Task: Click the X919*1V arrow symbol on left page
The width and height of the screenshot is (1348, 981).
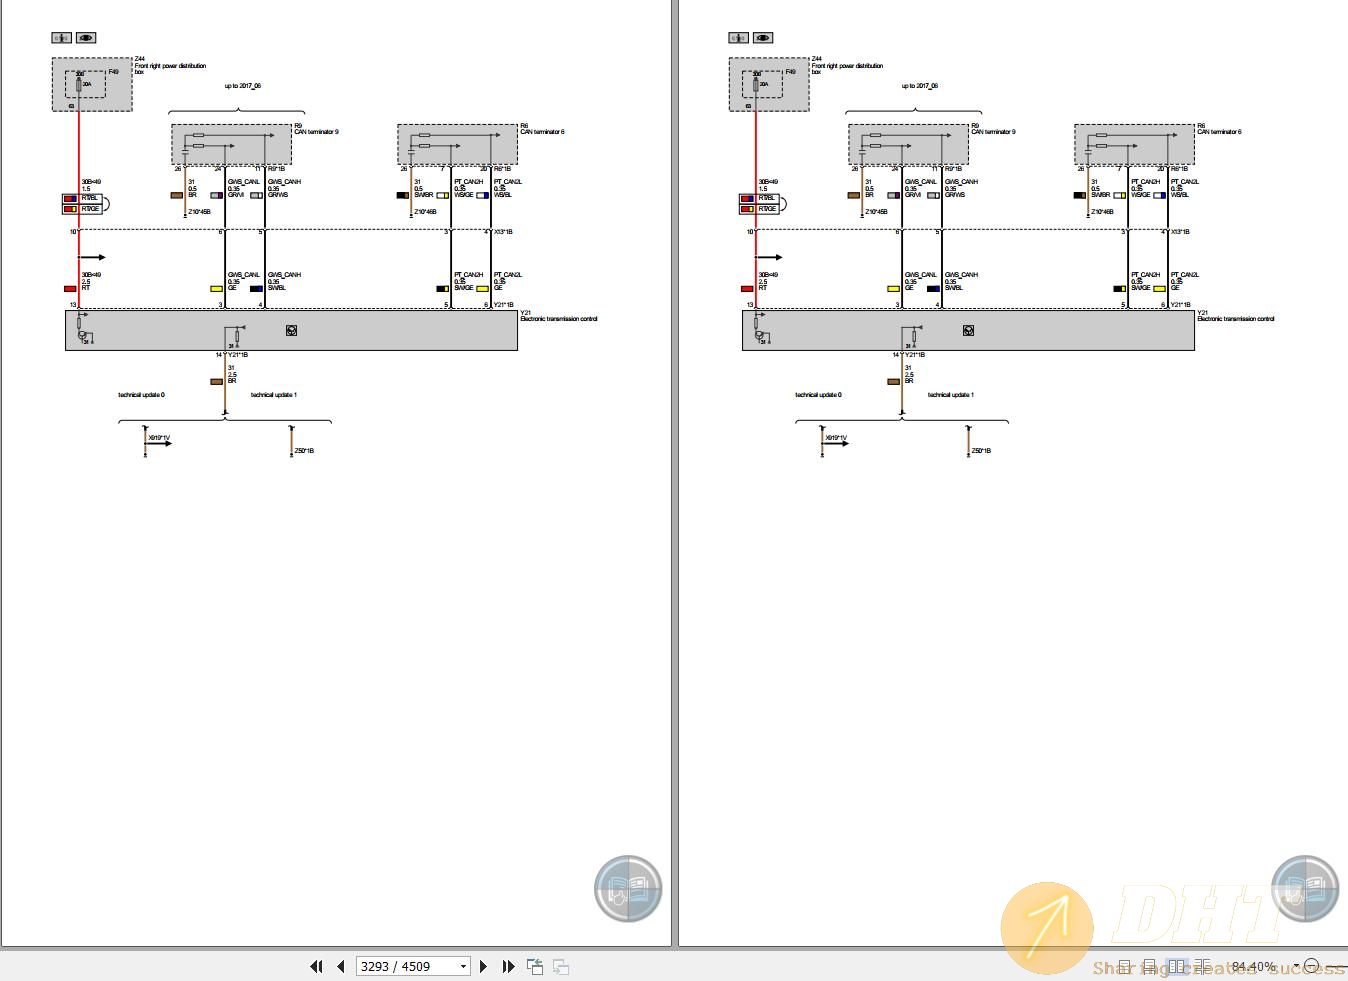Action: pos(157,443)
